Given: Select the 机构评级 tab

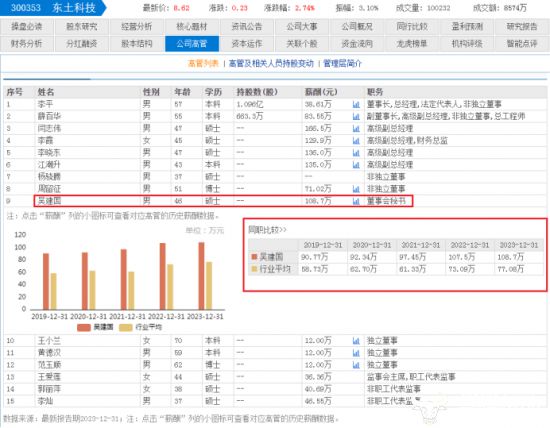Looking at the screenshot, I should pos(467,44).
